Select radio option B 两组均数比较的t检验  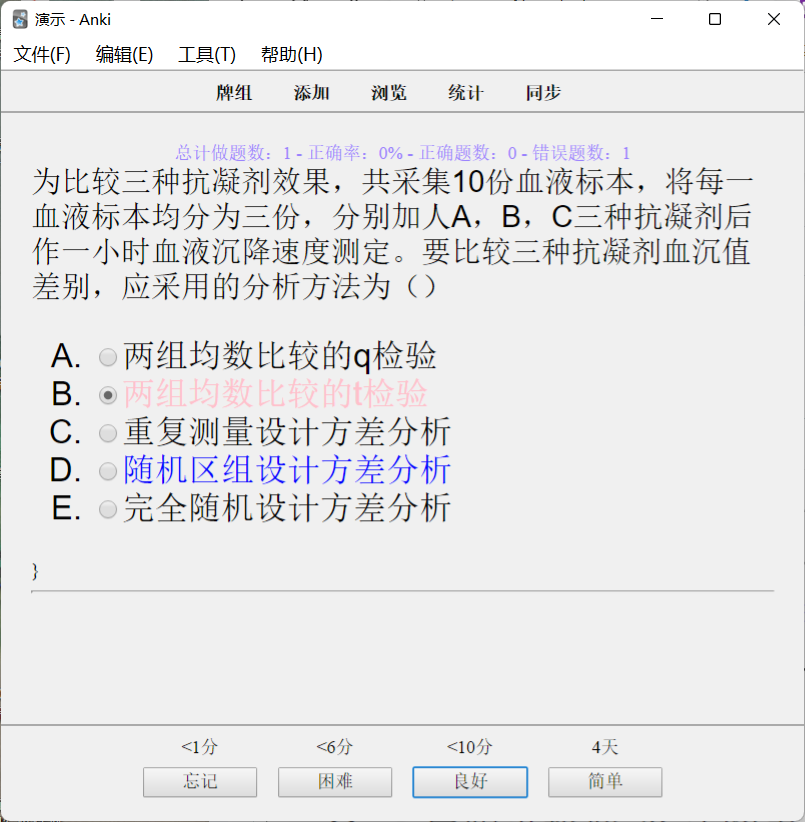[x=108, y=395]
